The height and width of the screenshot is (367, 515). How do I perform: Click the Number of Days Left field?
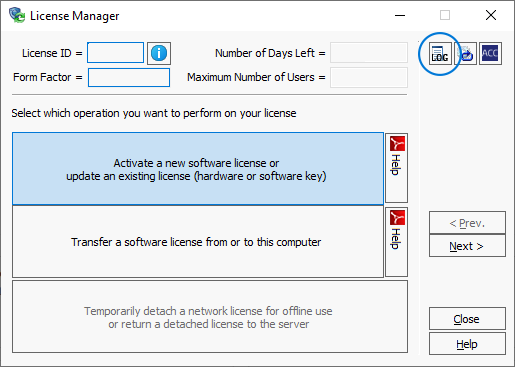tap(369, 53)
